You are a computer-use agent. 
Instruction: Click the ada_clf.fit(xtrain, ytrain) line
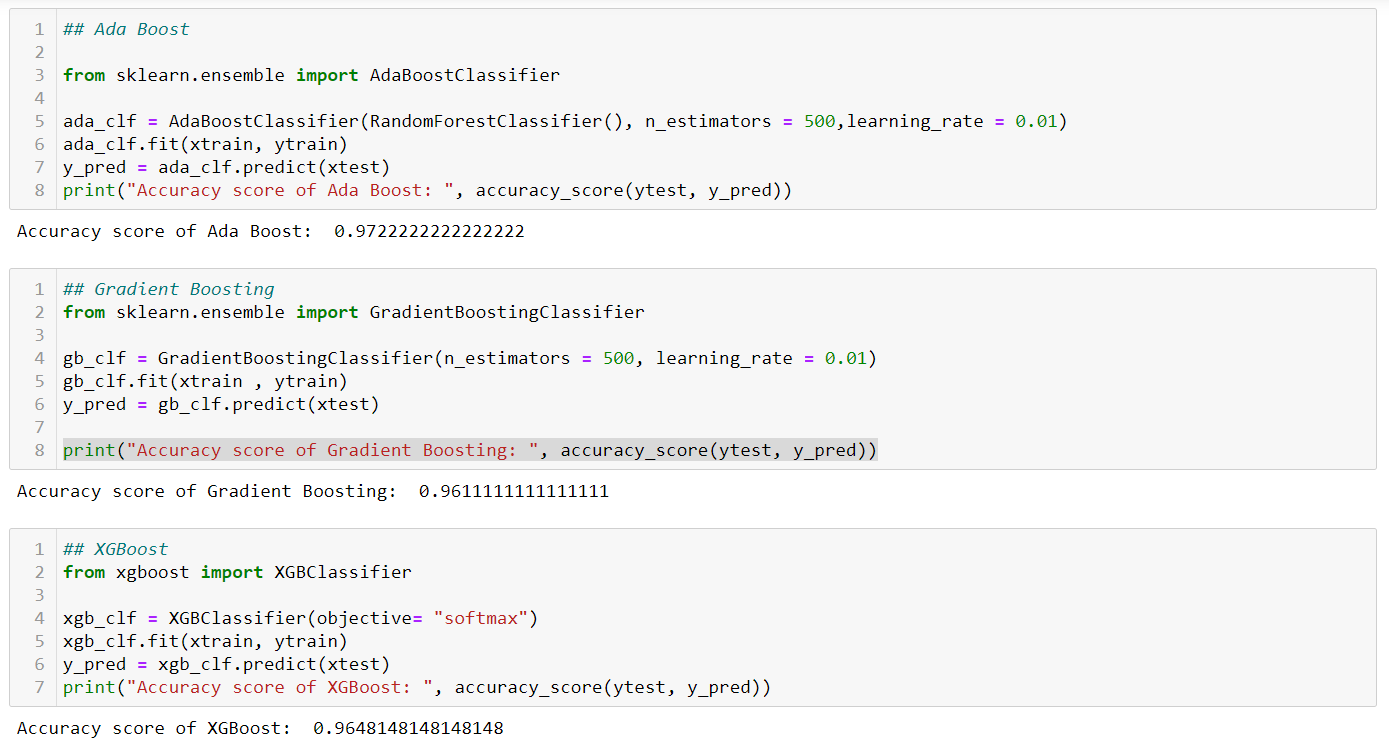(205, 144)
